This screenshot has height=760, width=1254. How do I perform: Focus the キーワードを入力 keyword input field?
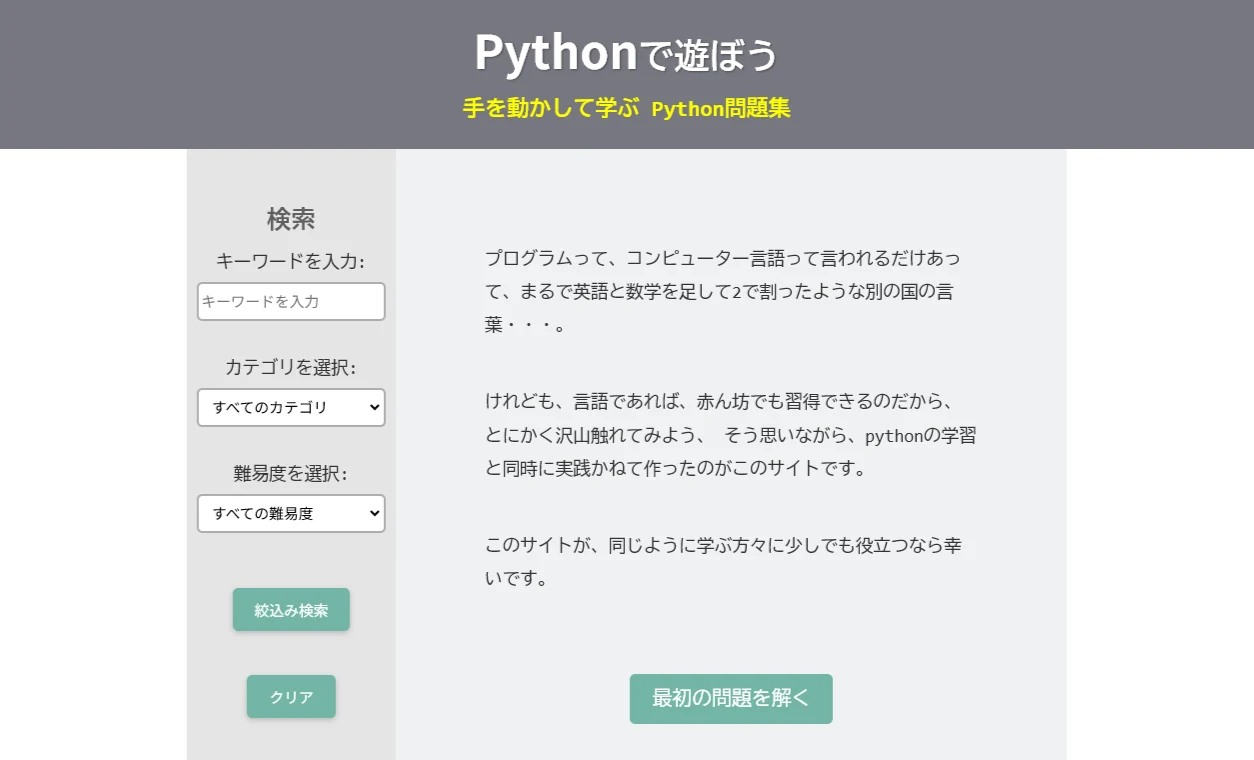click(291, 301)
